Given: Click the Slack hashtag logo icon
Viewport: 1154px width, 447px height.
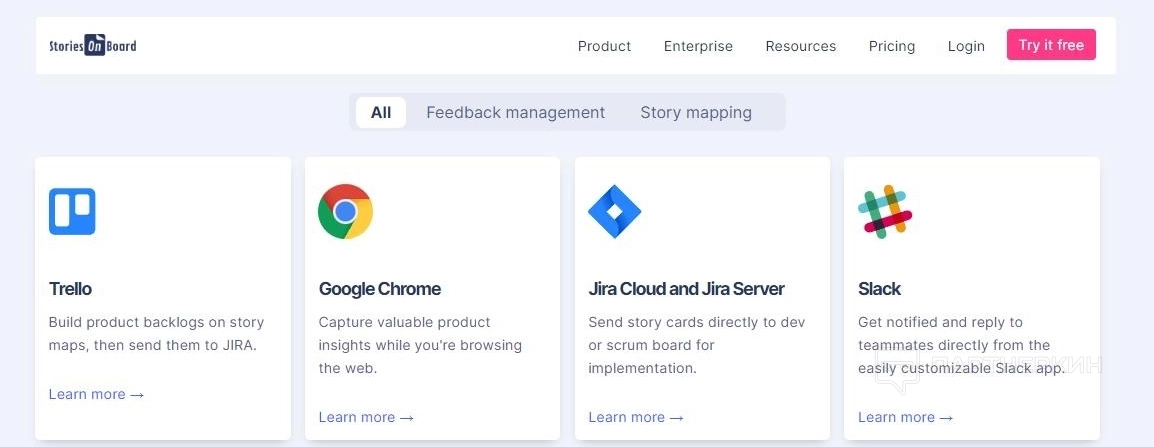Looking at the screenshot, I should click(x=885, y=211).
